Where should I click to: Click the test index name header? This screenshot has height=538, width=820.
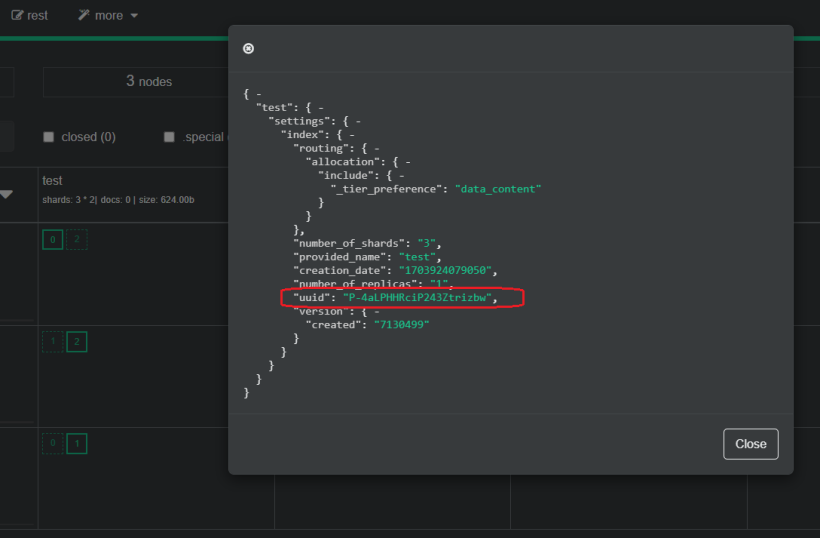(x=52, y=181)
